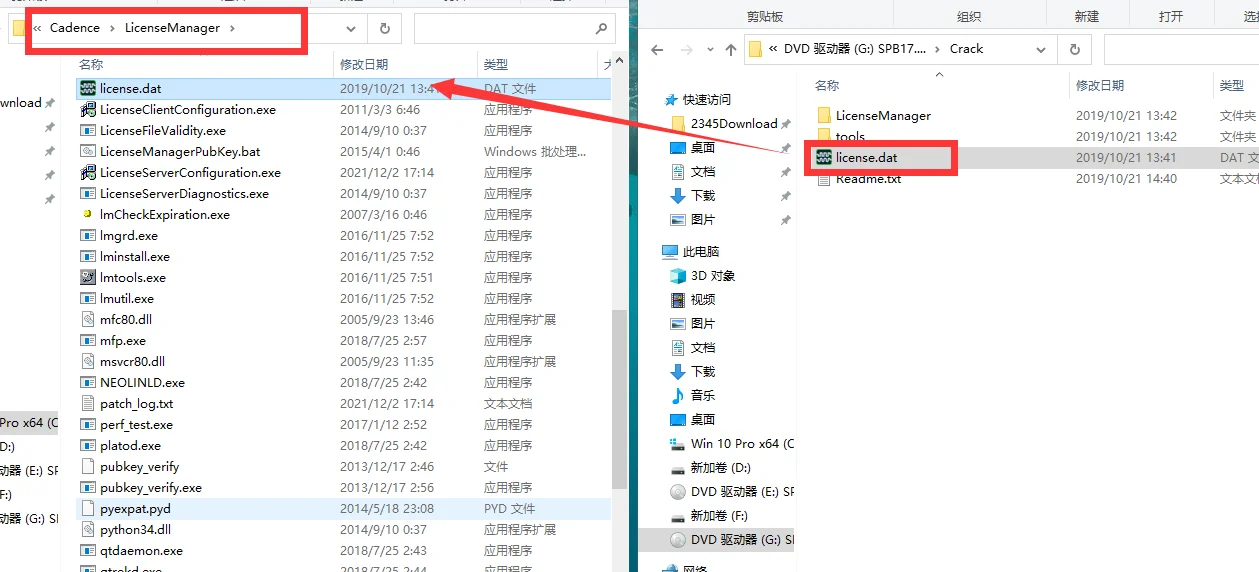Click the 3D 对象 icon in navigation pane
The width and height of the screenshot is (1259, 572).
pos(678,276)
